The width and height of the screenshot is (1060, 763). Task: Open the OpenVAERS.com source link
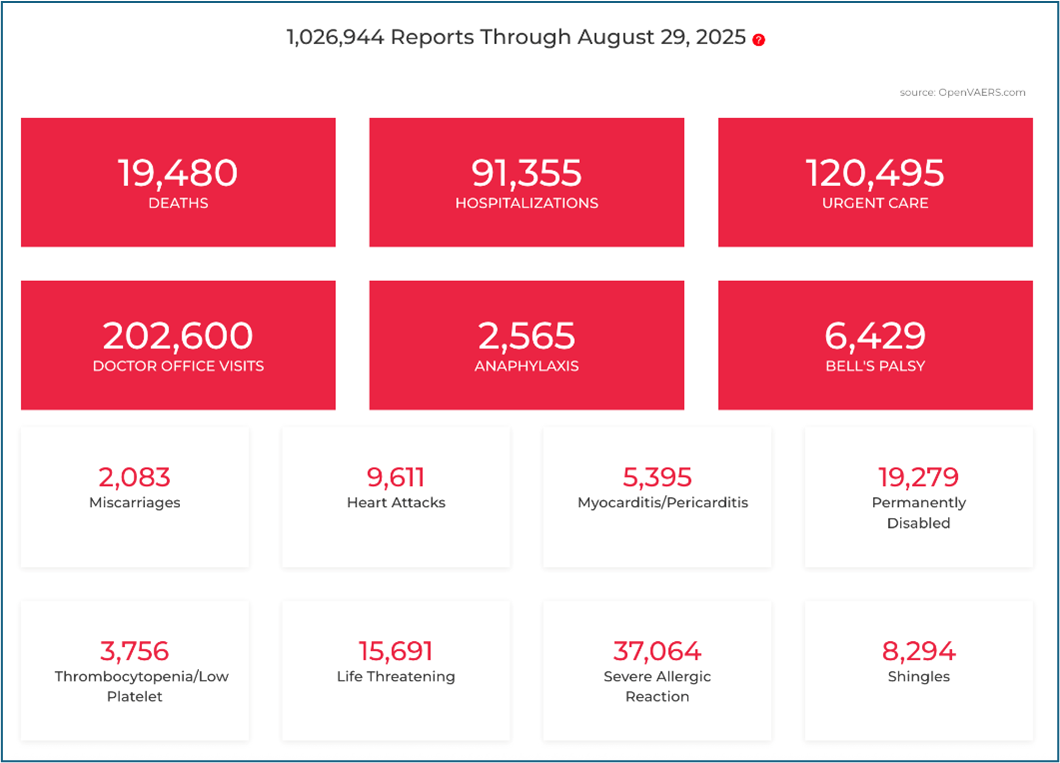(962, 92)
